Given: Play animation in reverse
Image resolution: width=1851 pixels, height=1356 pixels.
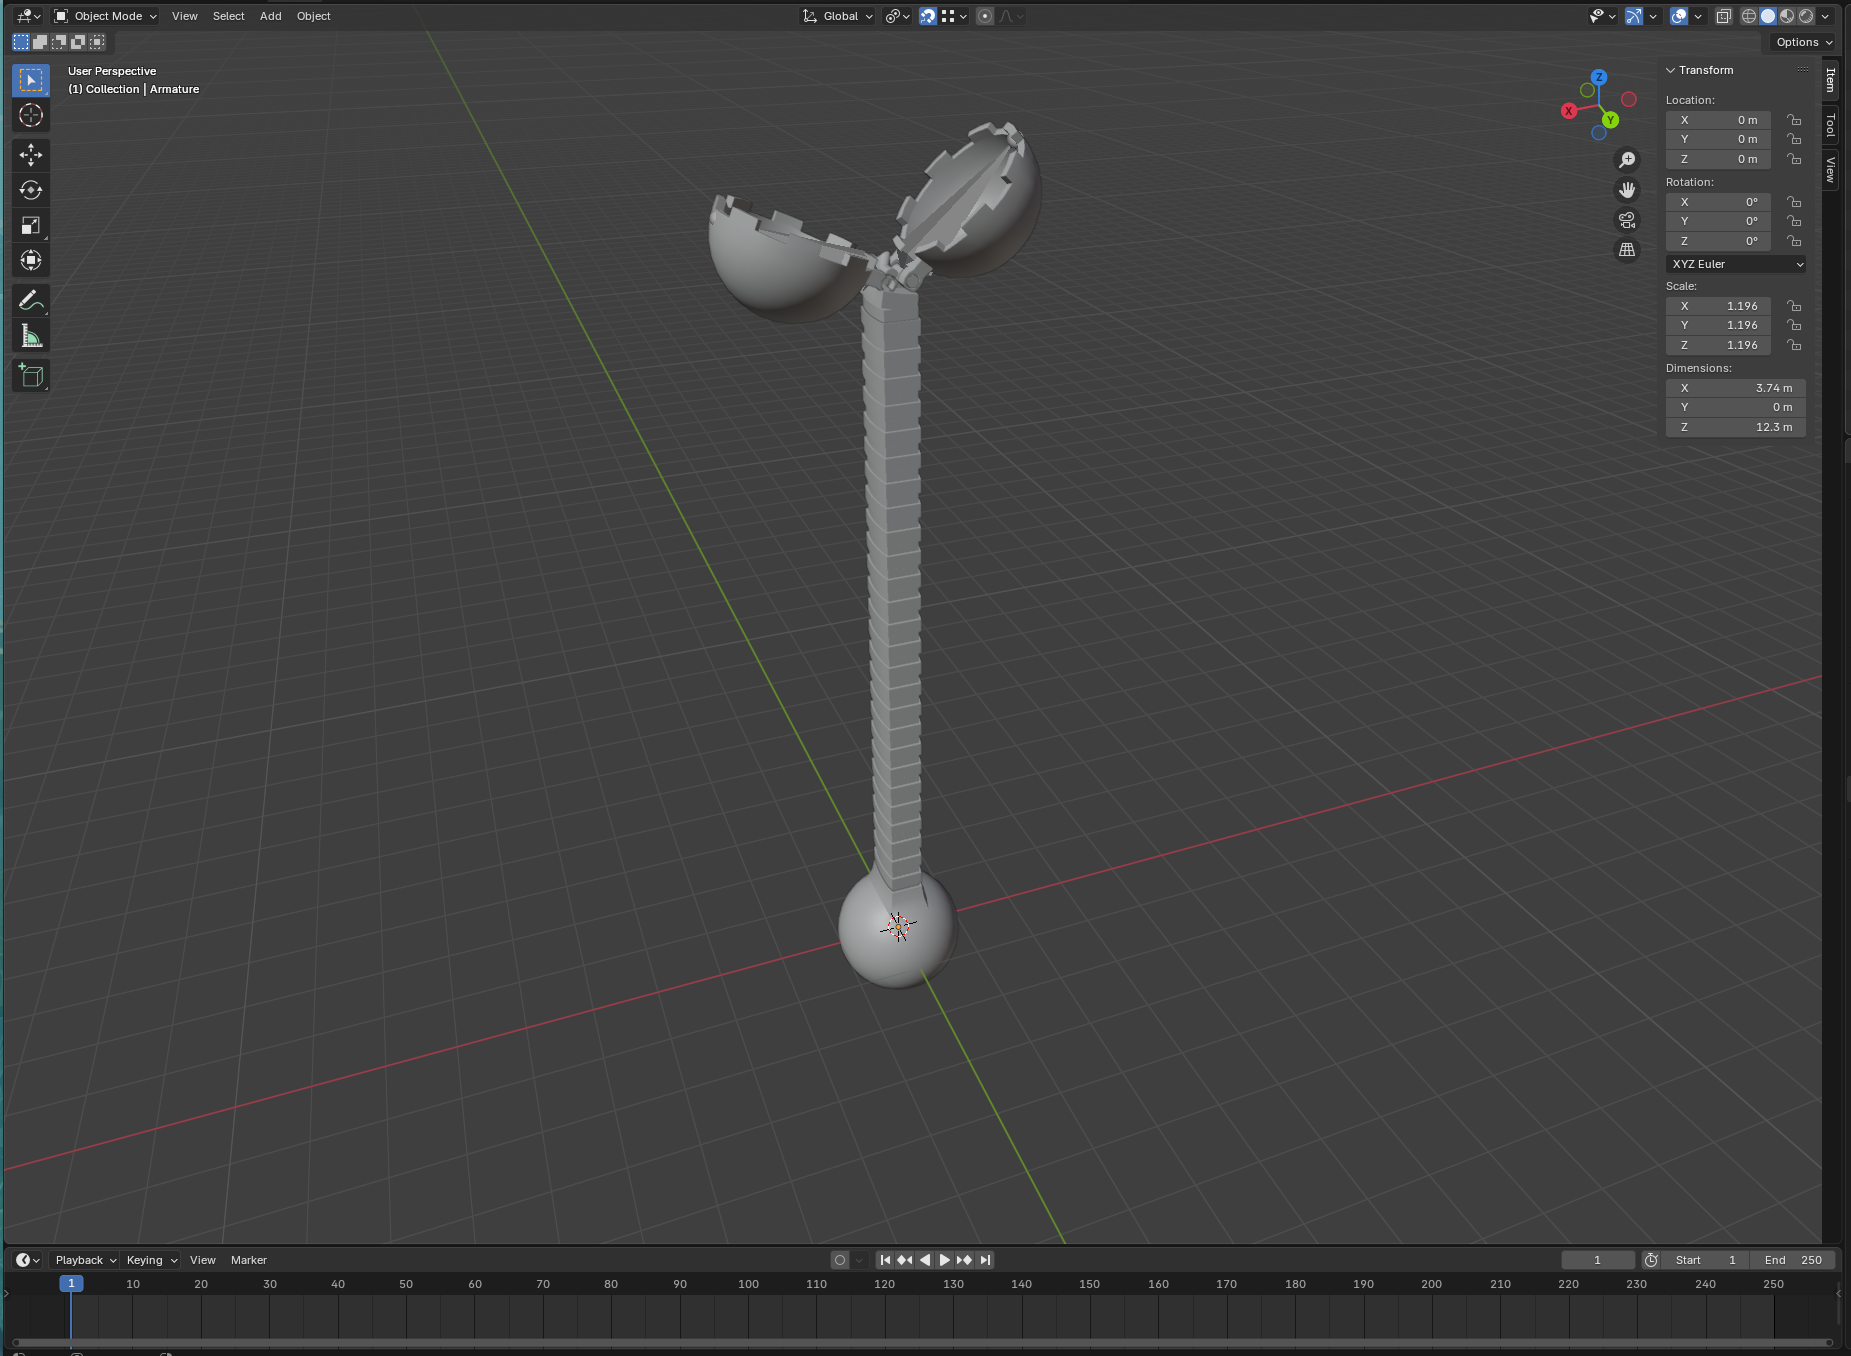Looking at the screenshot, I should [x=925, y=1260].
